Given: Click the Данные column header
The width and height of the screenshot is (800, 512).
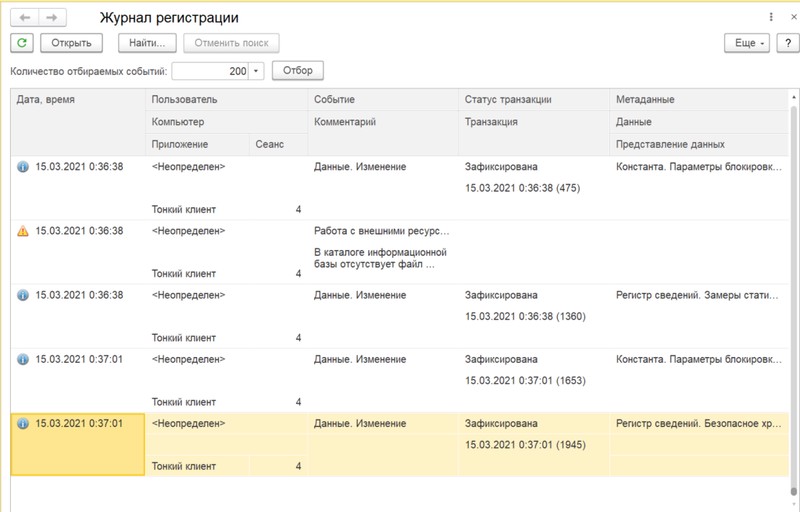Looking at the screenshot, I should (x=699, y=122).
